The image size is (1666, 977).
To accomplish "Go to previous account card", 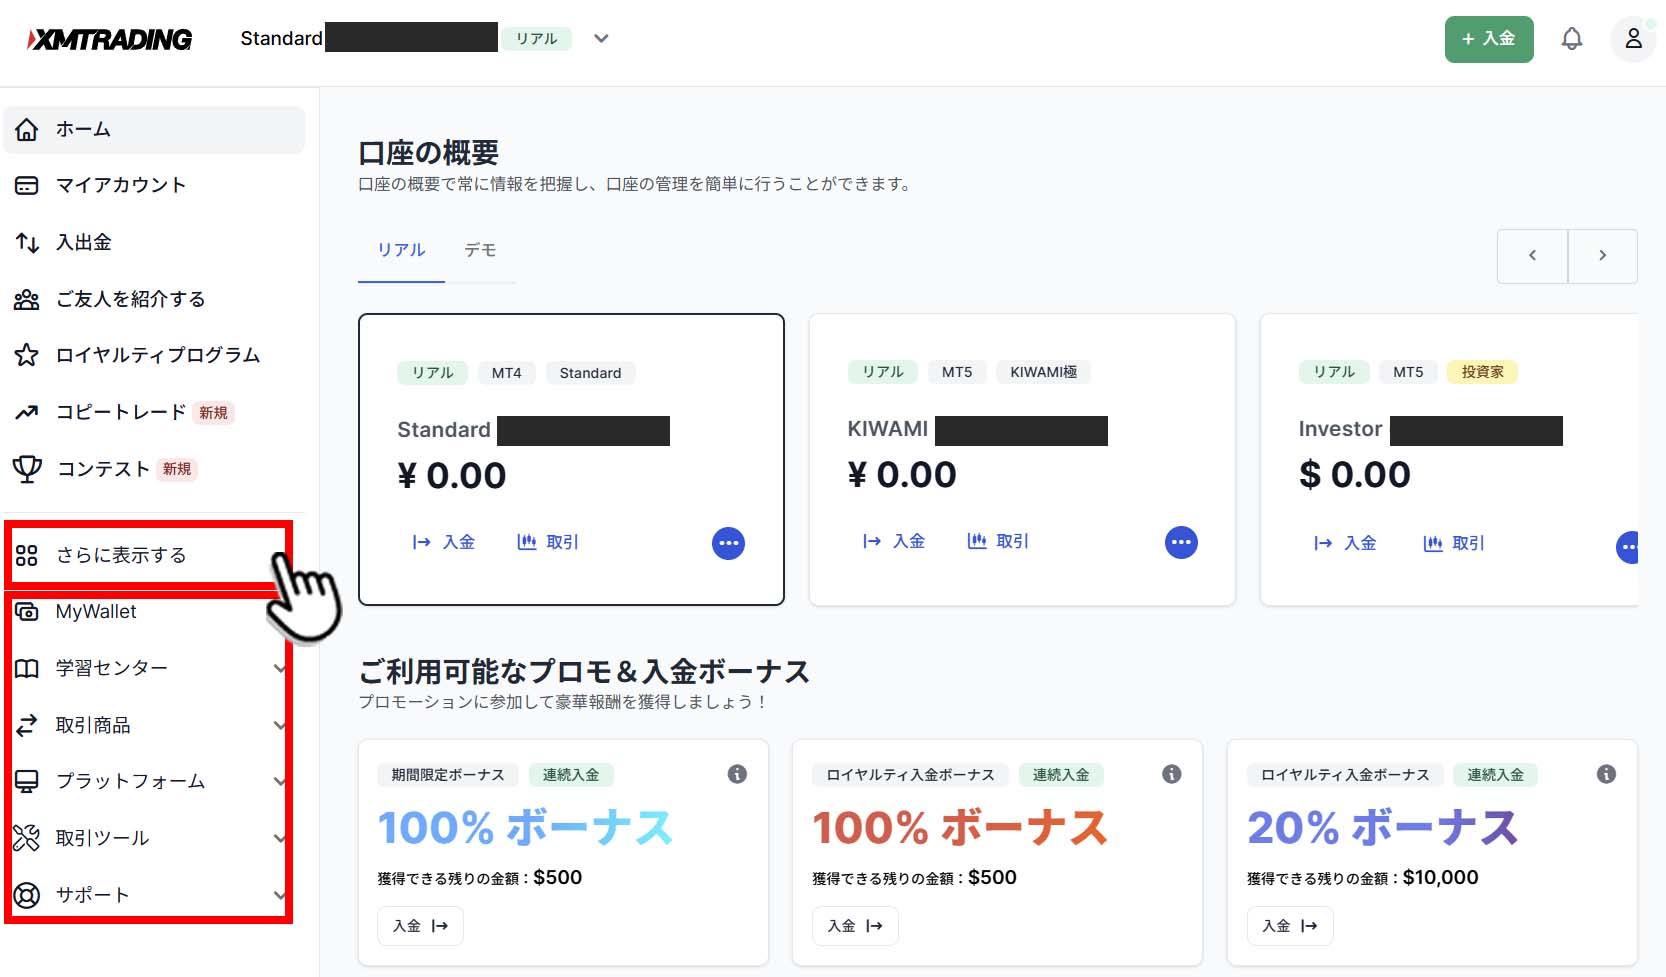I will tap(1532, 256).
